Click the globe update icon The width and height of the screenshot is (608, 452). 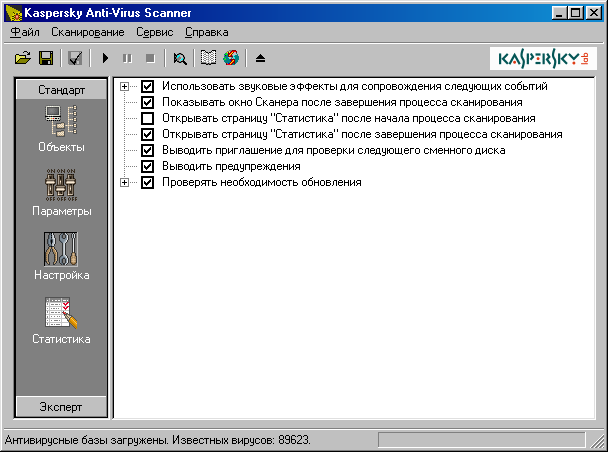click(x=231, y=59)
